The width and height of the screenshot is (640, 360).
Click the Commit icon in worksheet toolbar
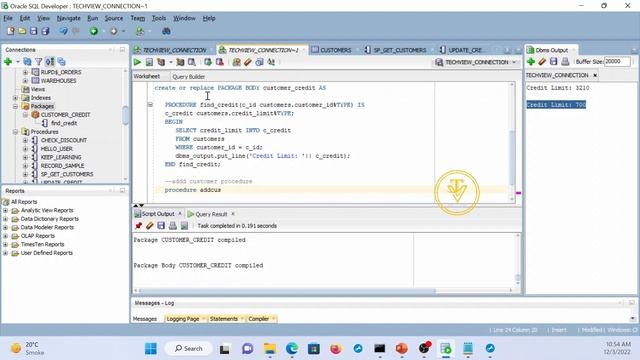(x=208, y=62)
